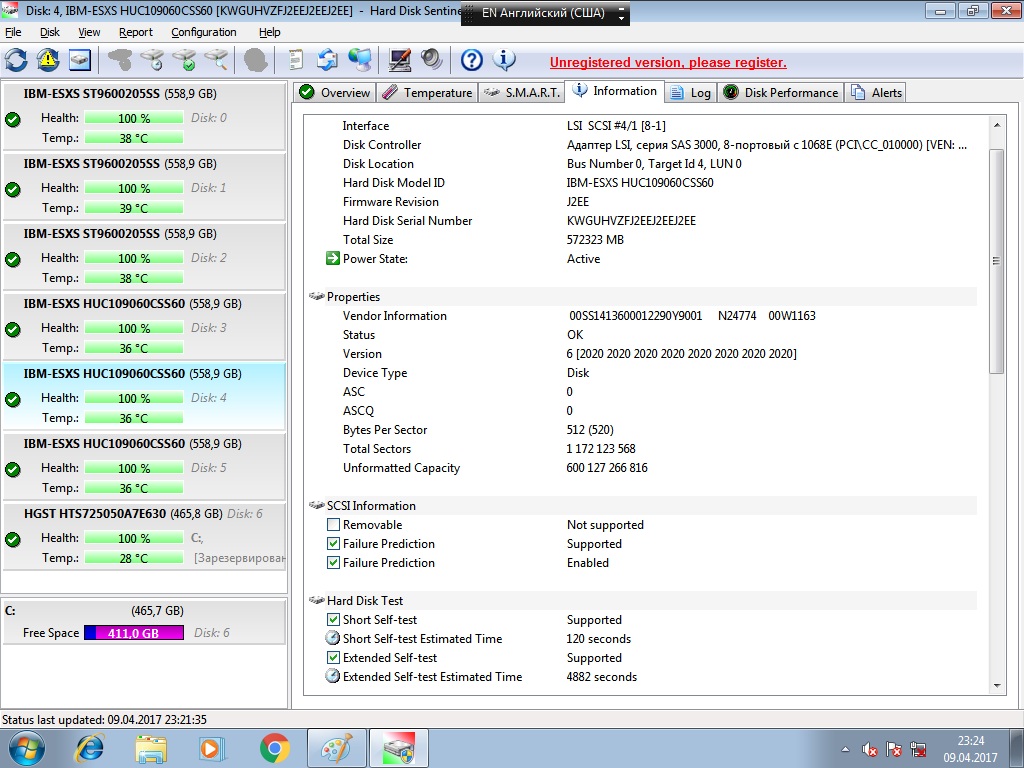Viewport: 1024px width, 768px height.
Task: Switch to the Alerts tab
Action: (876, 93)
